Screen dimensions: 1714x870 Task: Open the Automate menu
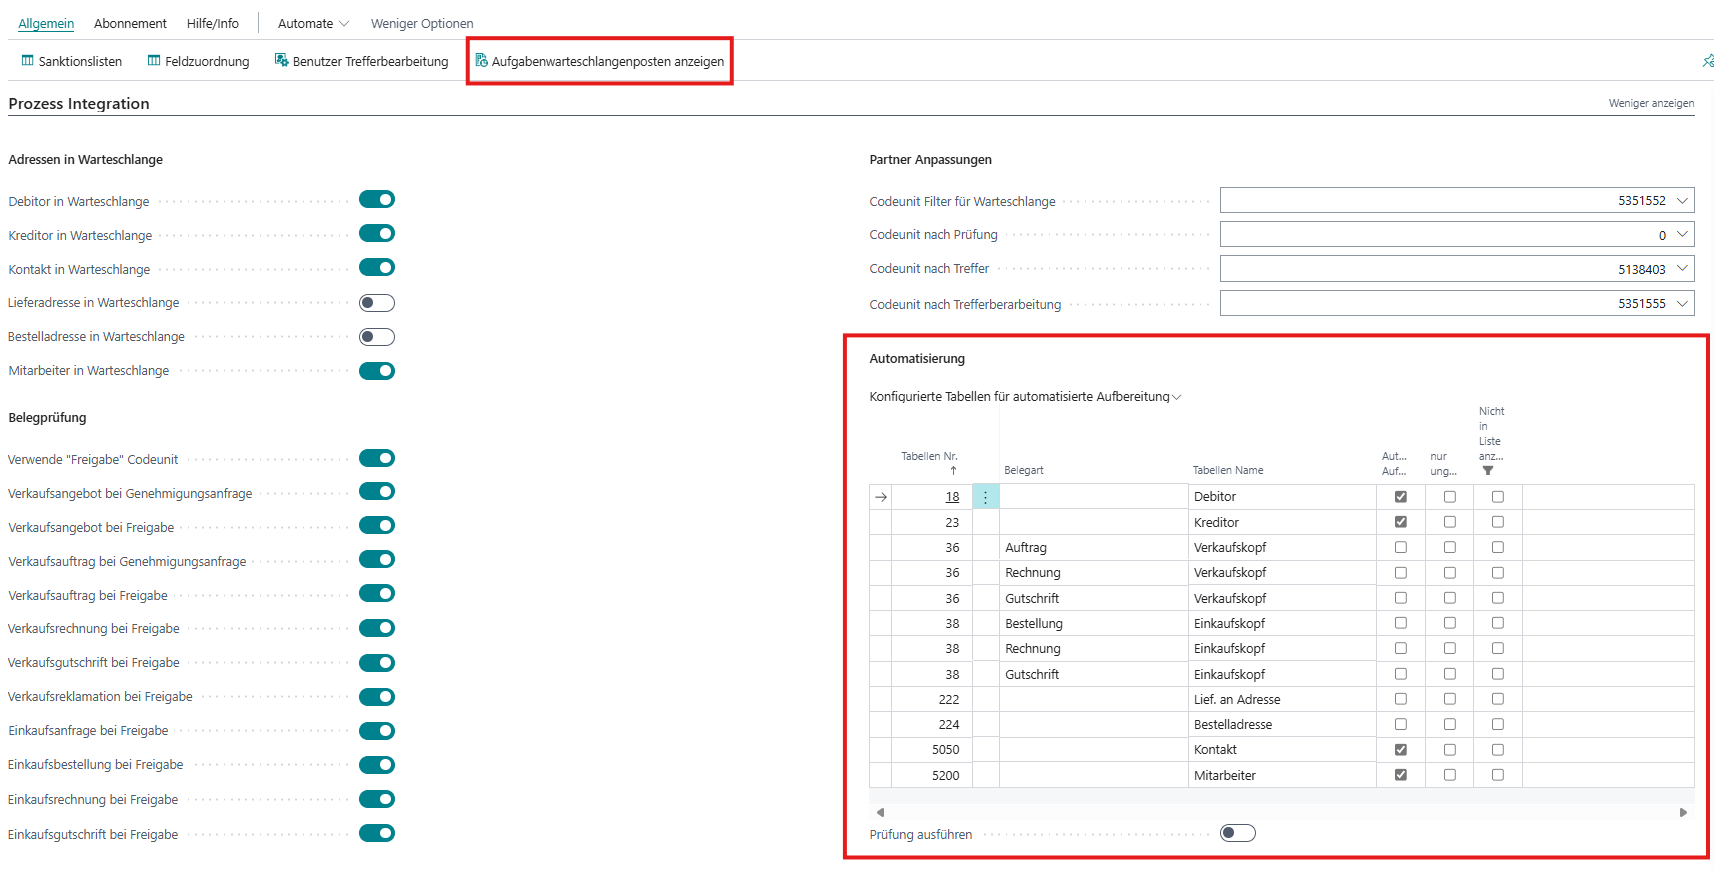[x=313, y=23]
